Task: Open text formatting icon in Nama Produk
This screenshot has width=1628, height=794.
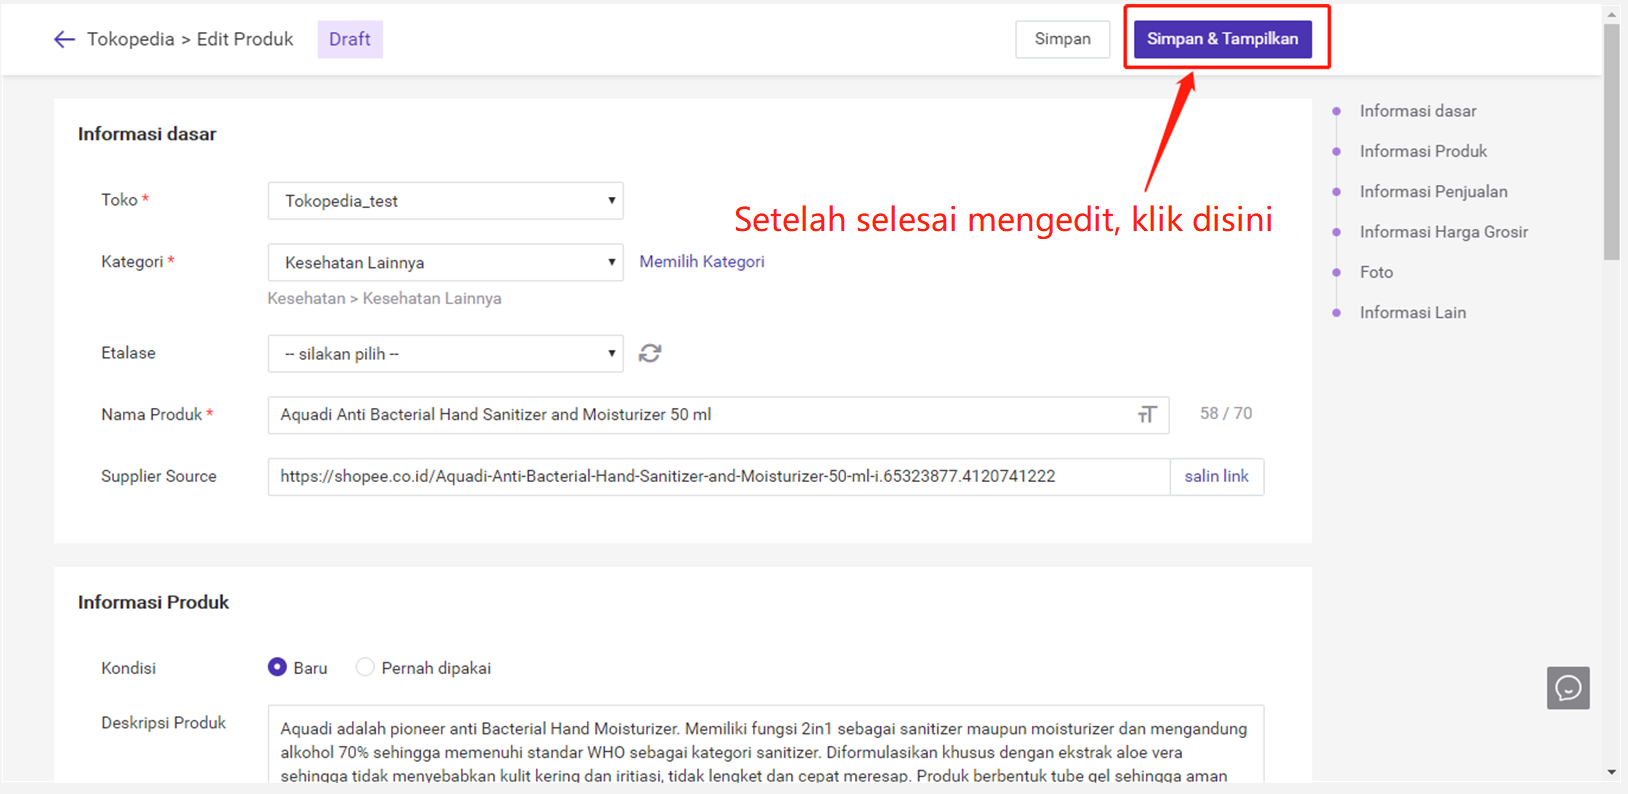Action: [1147, 414]
